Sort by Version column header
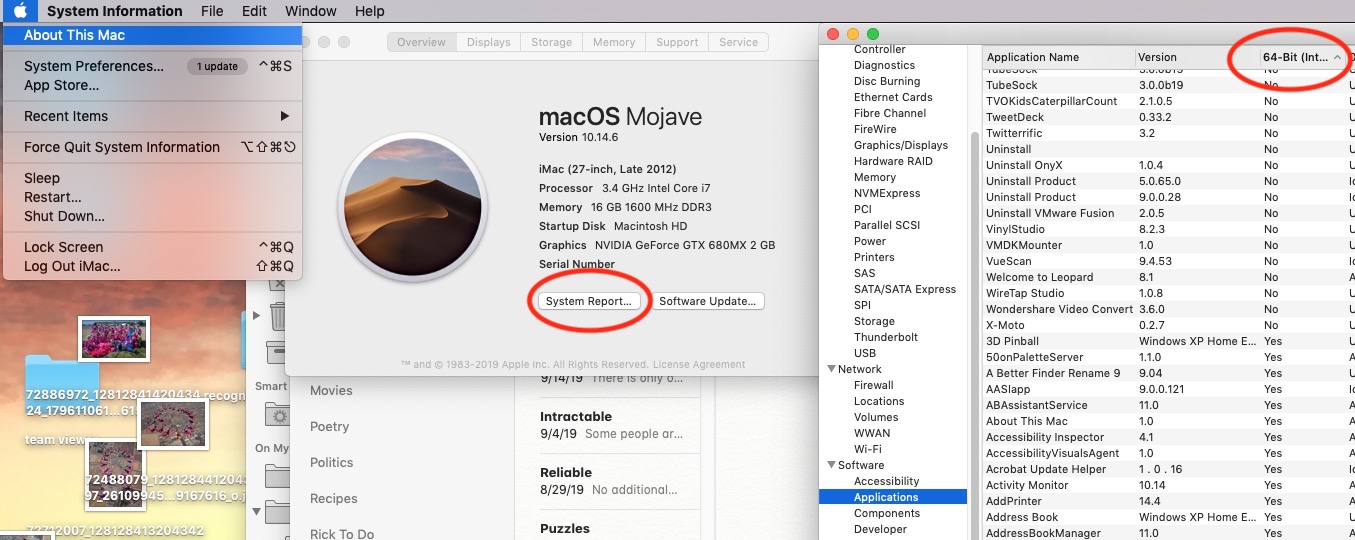 tap(1196, 57)
